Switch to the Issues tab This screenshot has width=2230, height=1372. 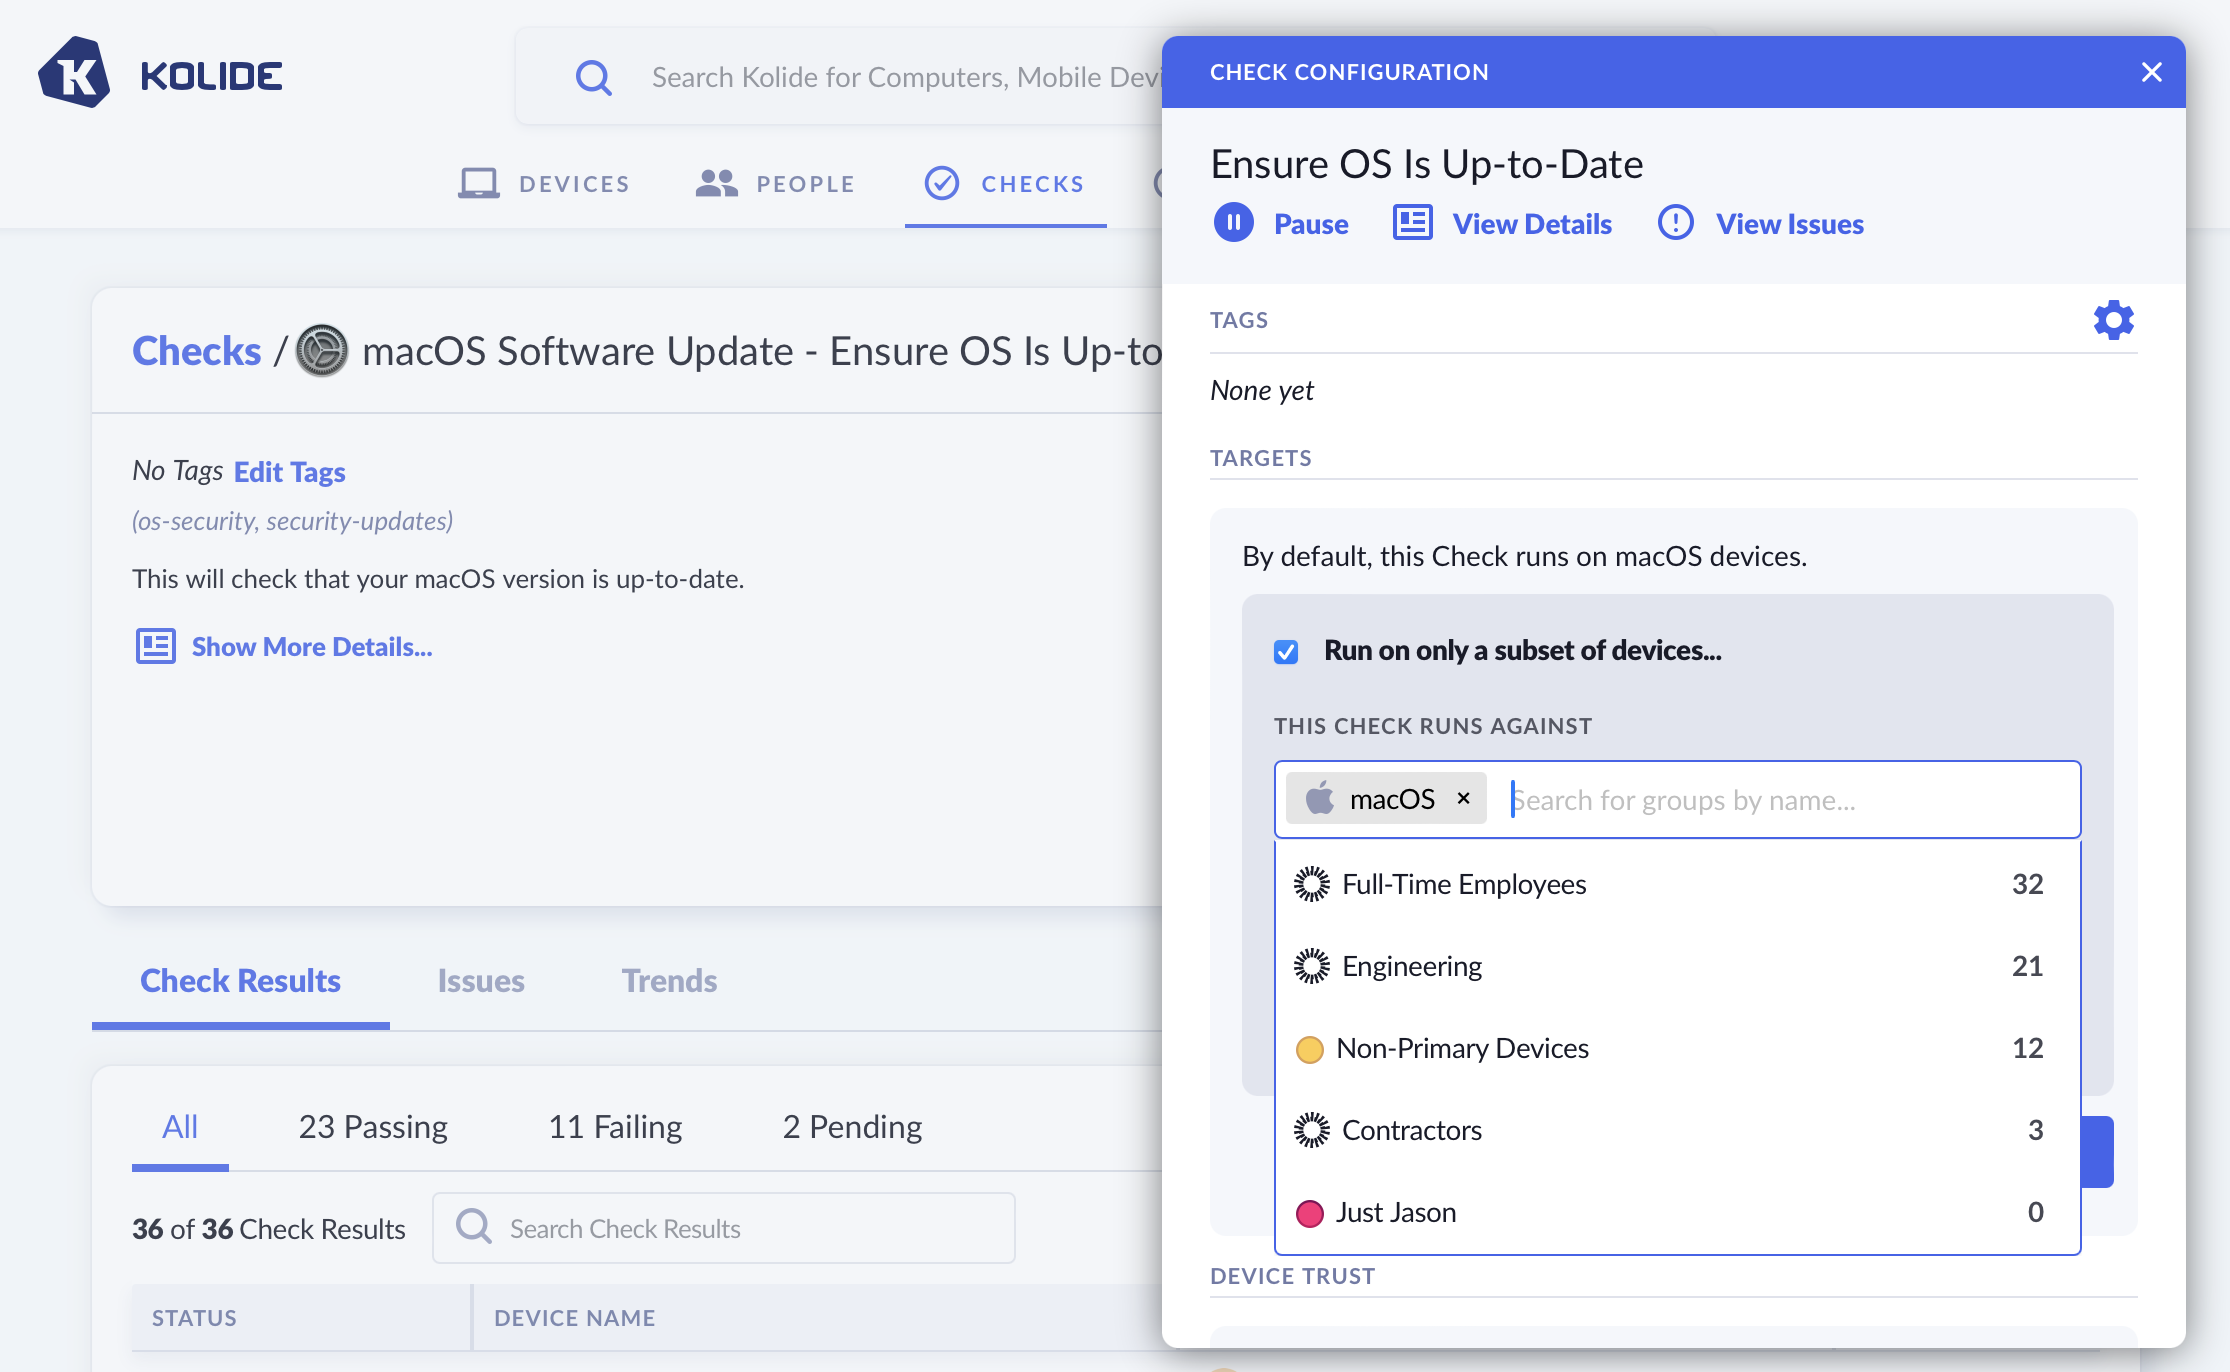pos(480,981)
